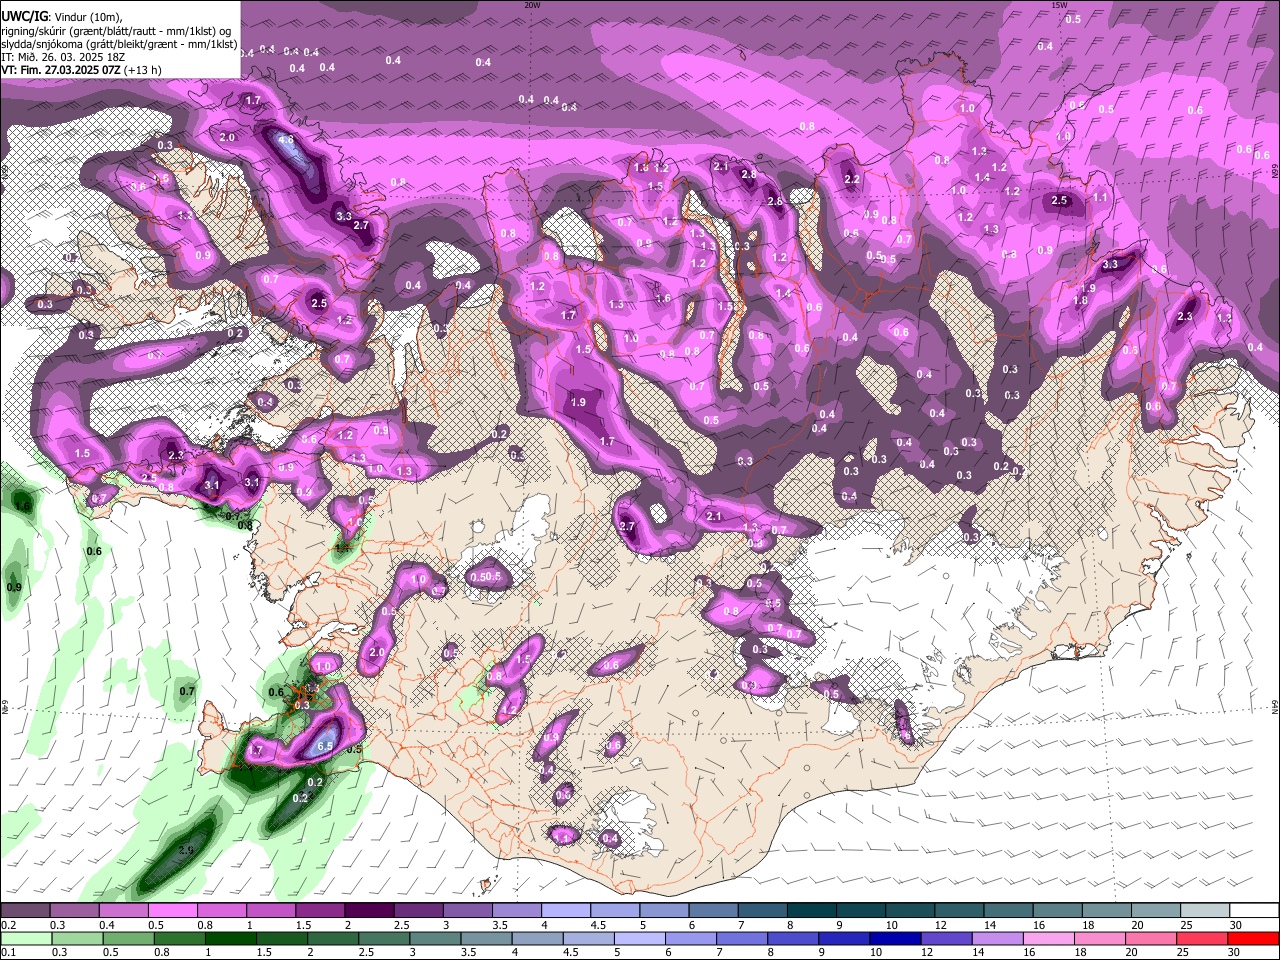Click the "(+13 h)" forecast offset text
Image resolution: width=1280 pixels, height=960 pixels.
pos(144,70)
